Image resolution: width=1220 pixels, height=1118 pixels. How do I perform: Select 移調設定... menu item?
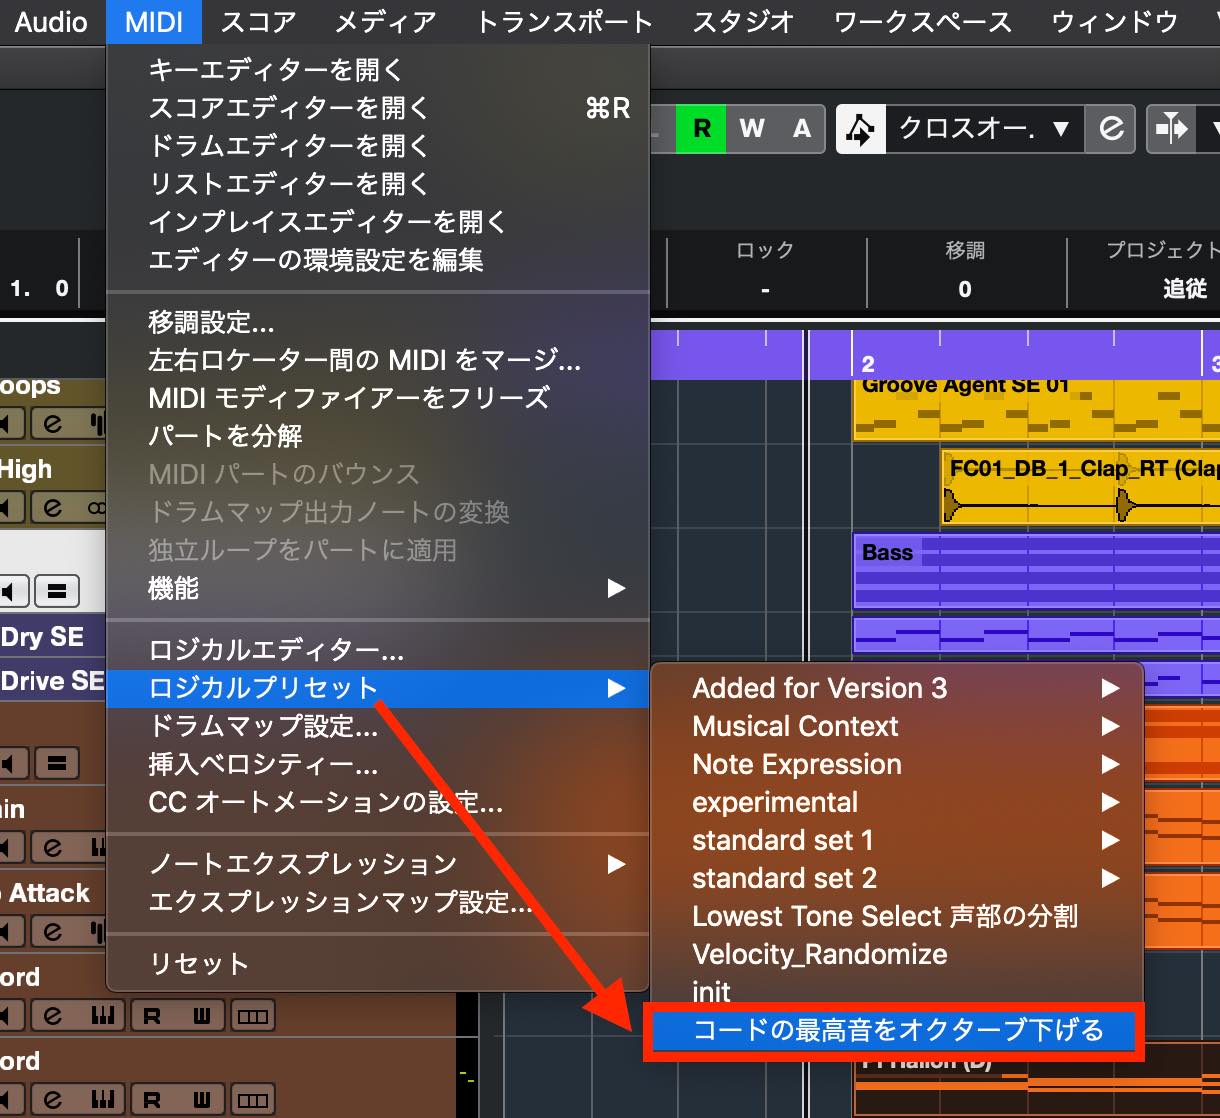[x=378, y=322]
